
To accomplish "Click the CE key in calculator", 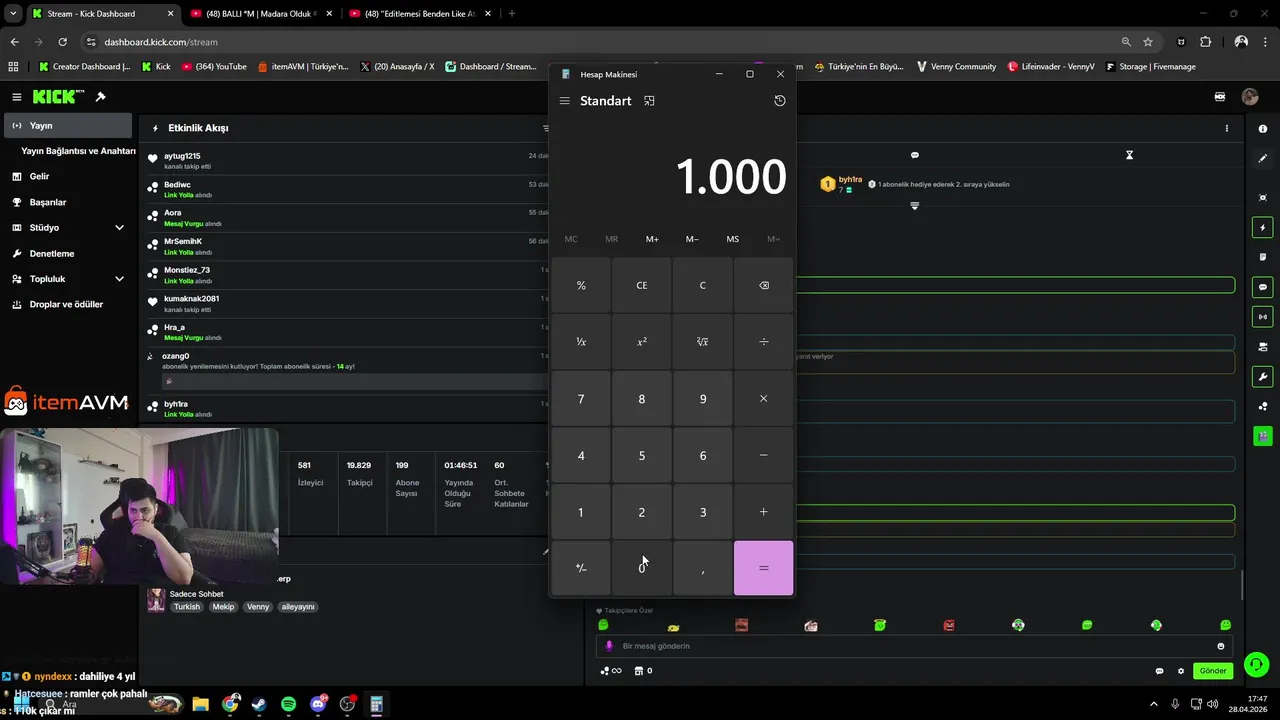I will coord(642,285).
